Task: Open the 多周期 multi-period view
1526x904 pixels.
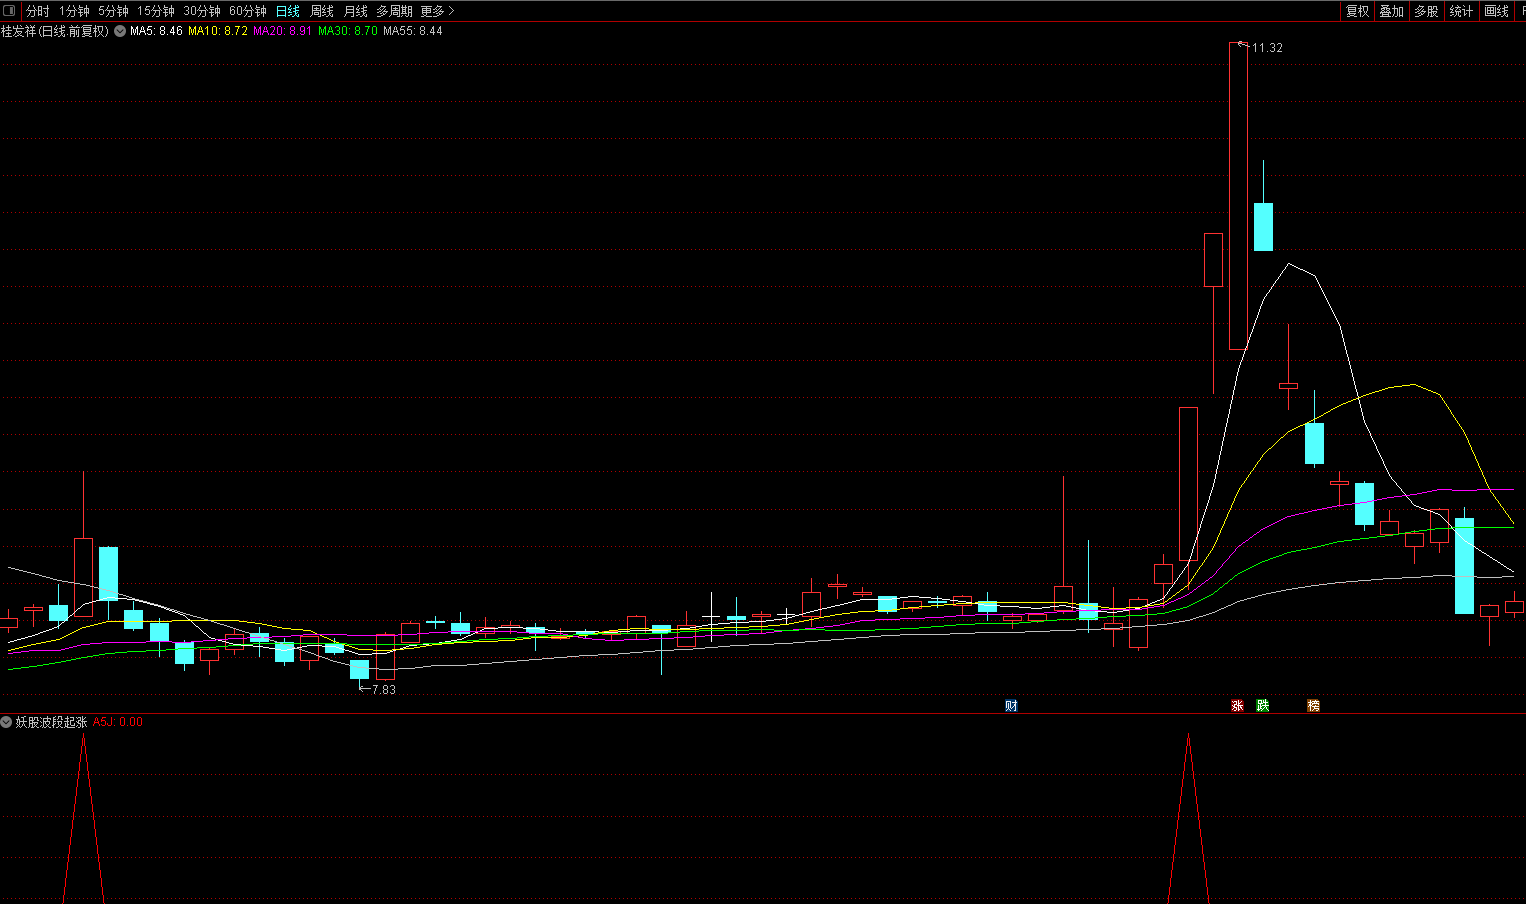Action: click(x=394, y=11)
